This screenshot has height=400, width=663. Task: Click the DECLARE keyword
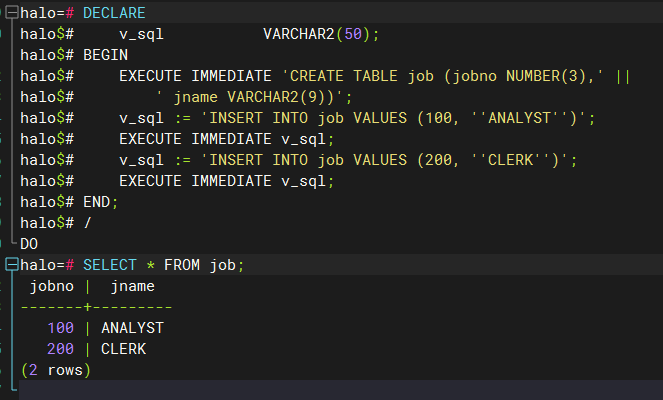point(114,13)
